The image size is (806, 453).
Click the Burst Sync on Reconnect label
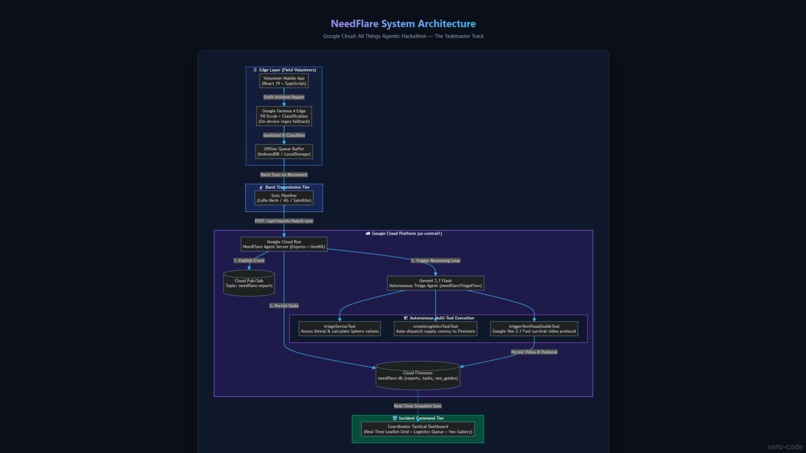[284, 174]
